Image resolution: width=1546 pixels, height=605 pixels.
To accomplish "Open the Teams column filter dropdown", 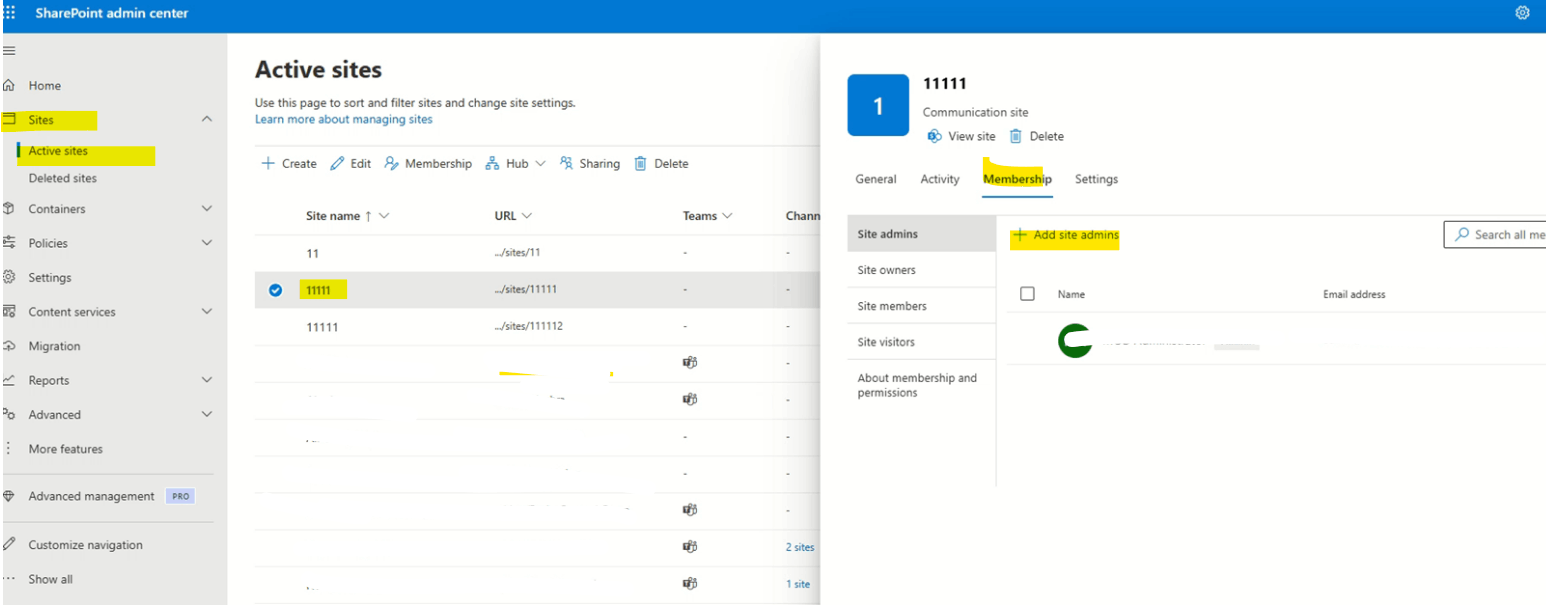I will [x=727, y=216].
